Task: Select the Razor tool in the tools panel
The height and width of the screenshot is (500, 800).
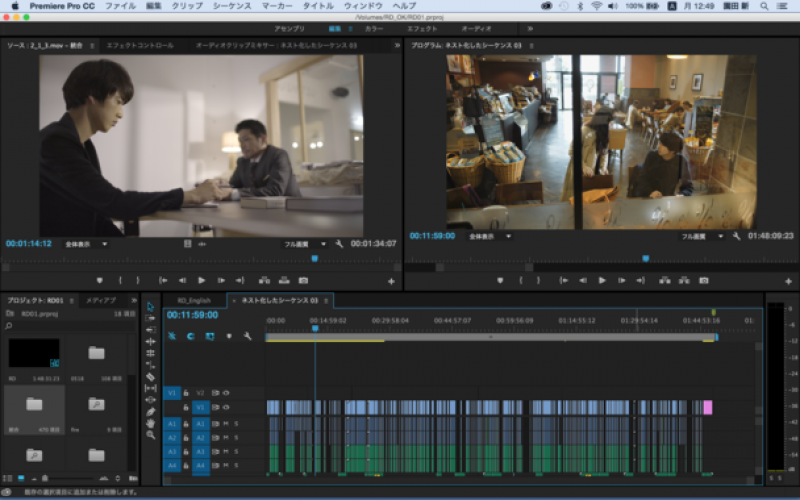Action: [x=151, y=377]
